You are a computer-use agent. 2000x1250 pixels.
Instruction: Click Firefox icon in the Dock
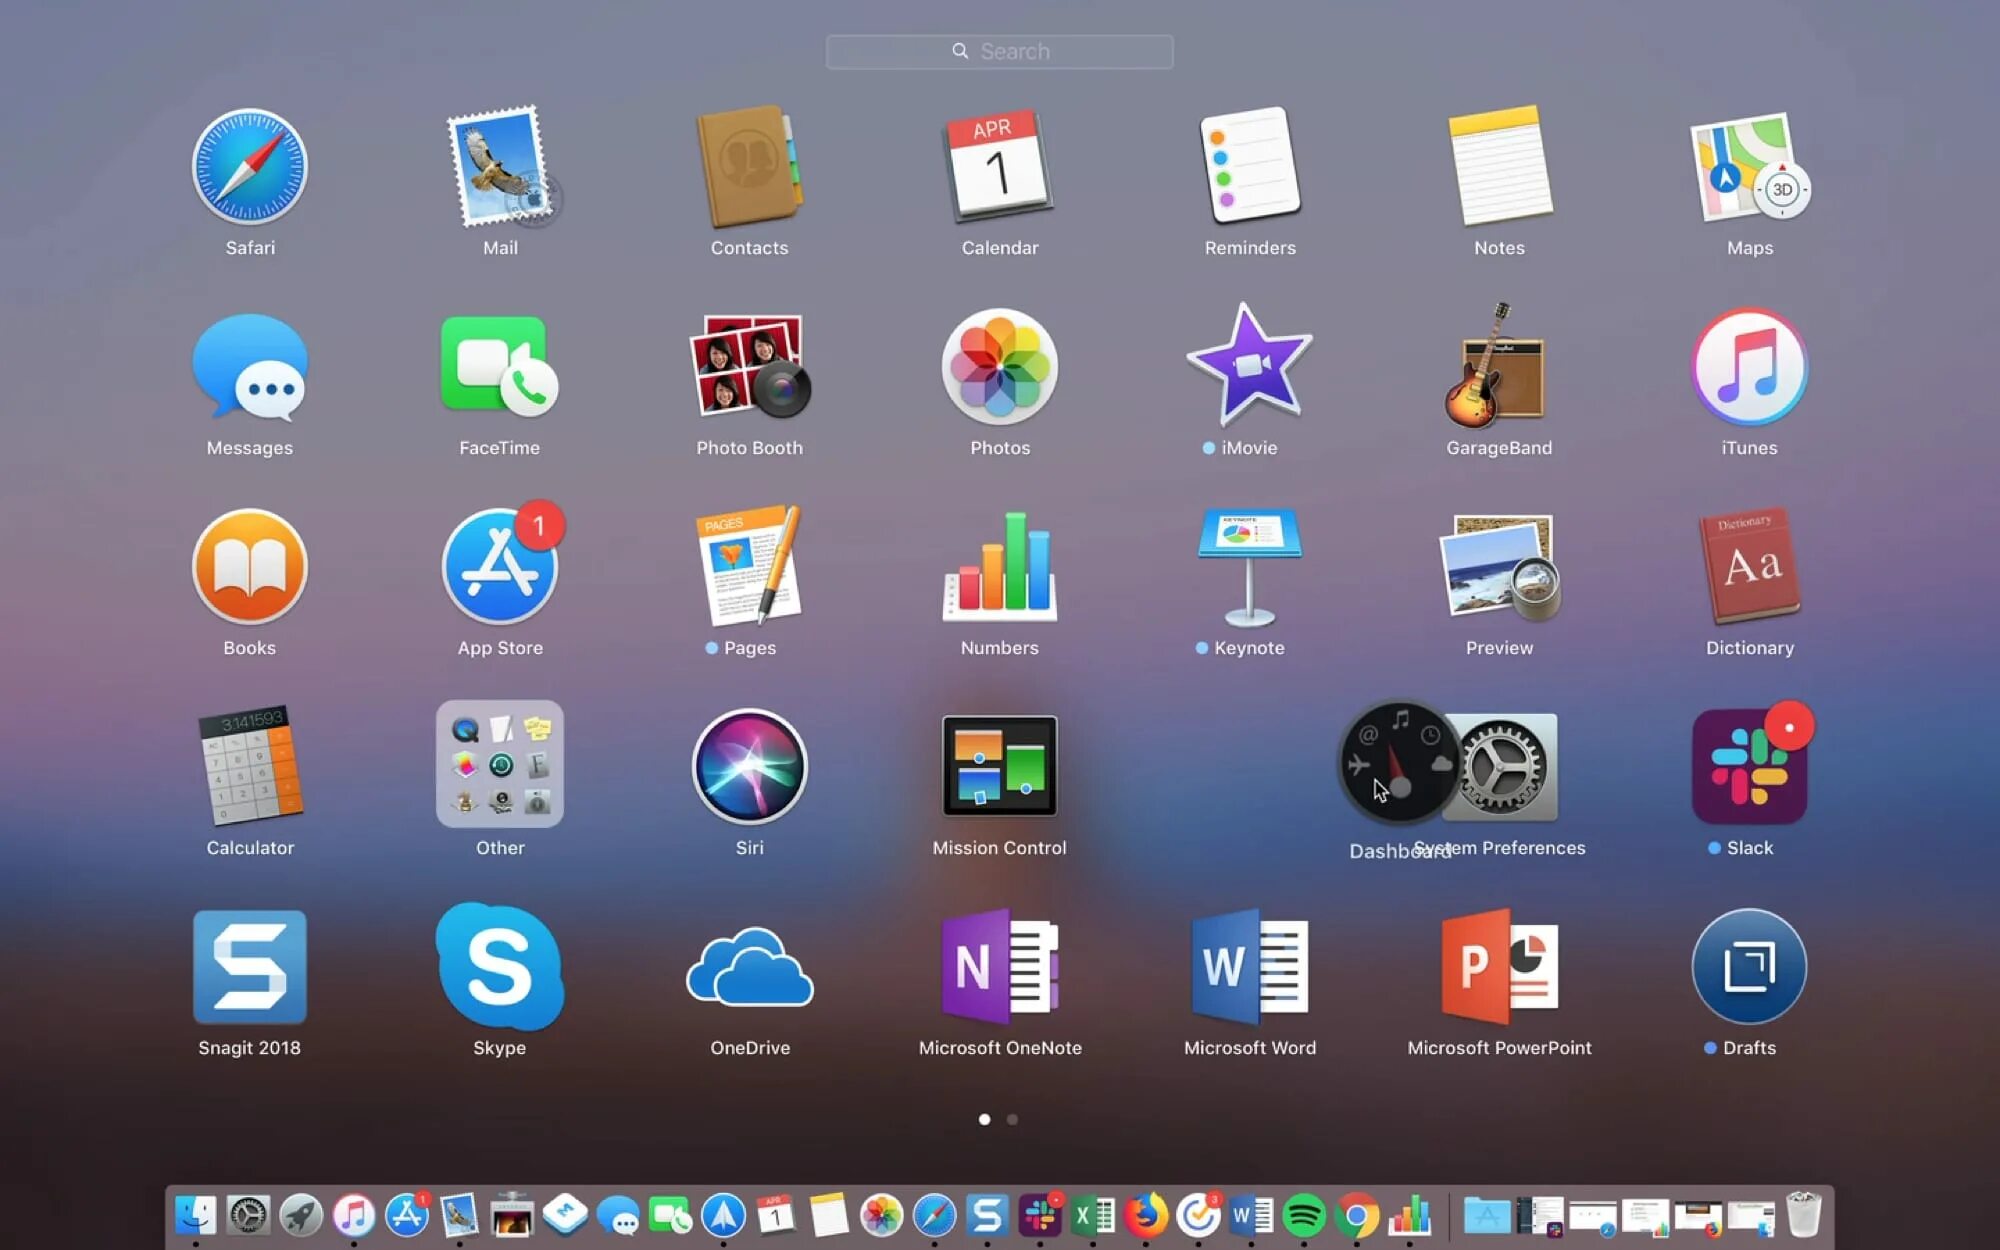[1145, 1216]
